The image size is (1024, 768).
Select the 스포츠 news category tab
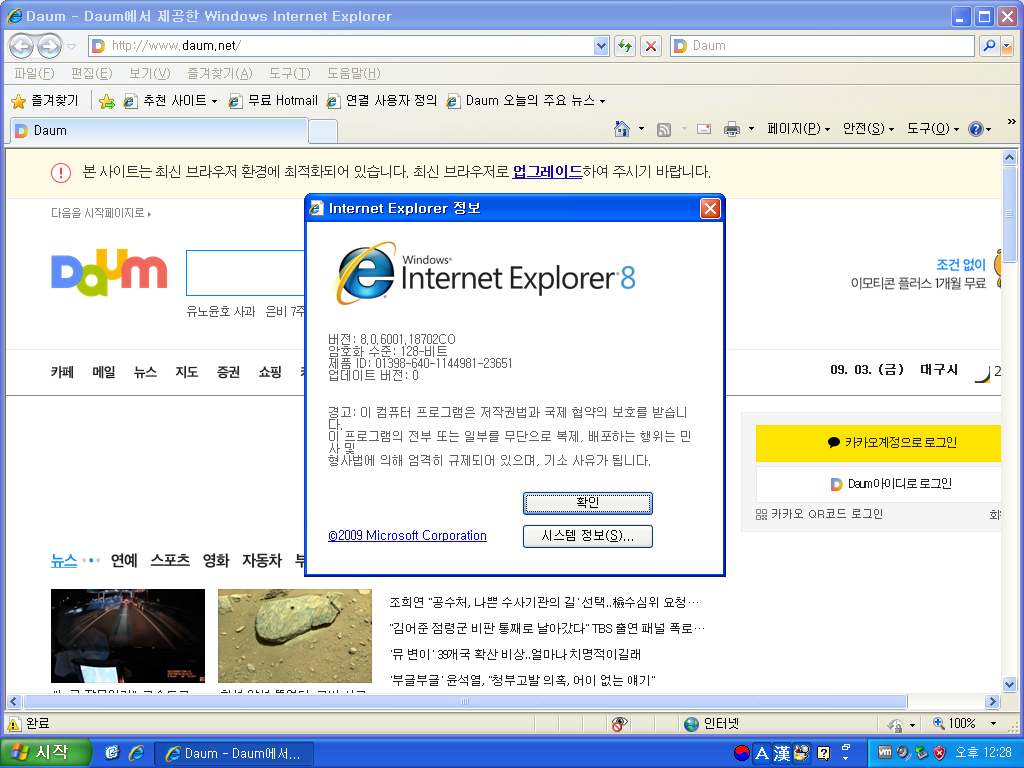click(170, 561)
